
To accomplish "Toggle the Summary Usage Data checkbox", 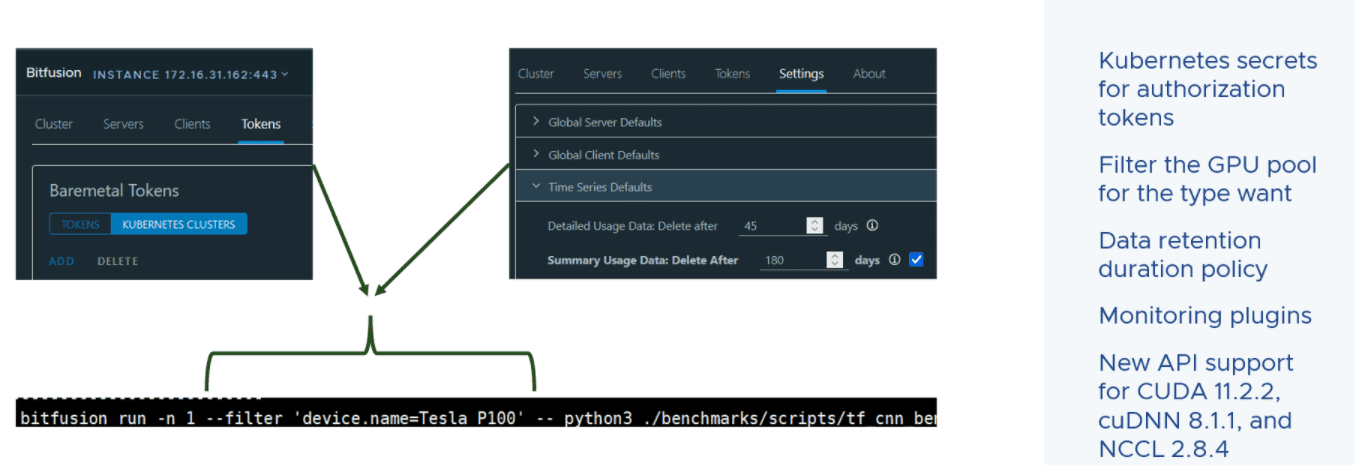I will (916, 260).
